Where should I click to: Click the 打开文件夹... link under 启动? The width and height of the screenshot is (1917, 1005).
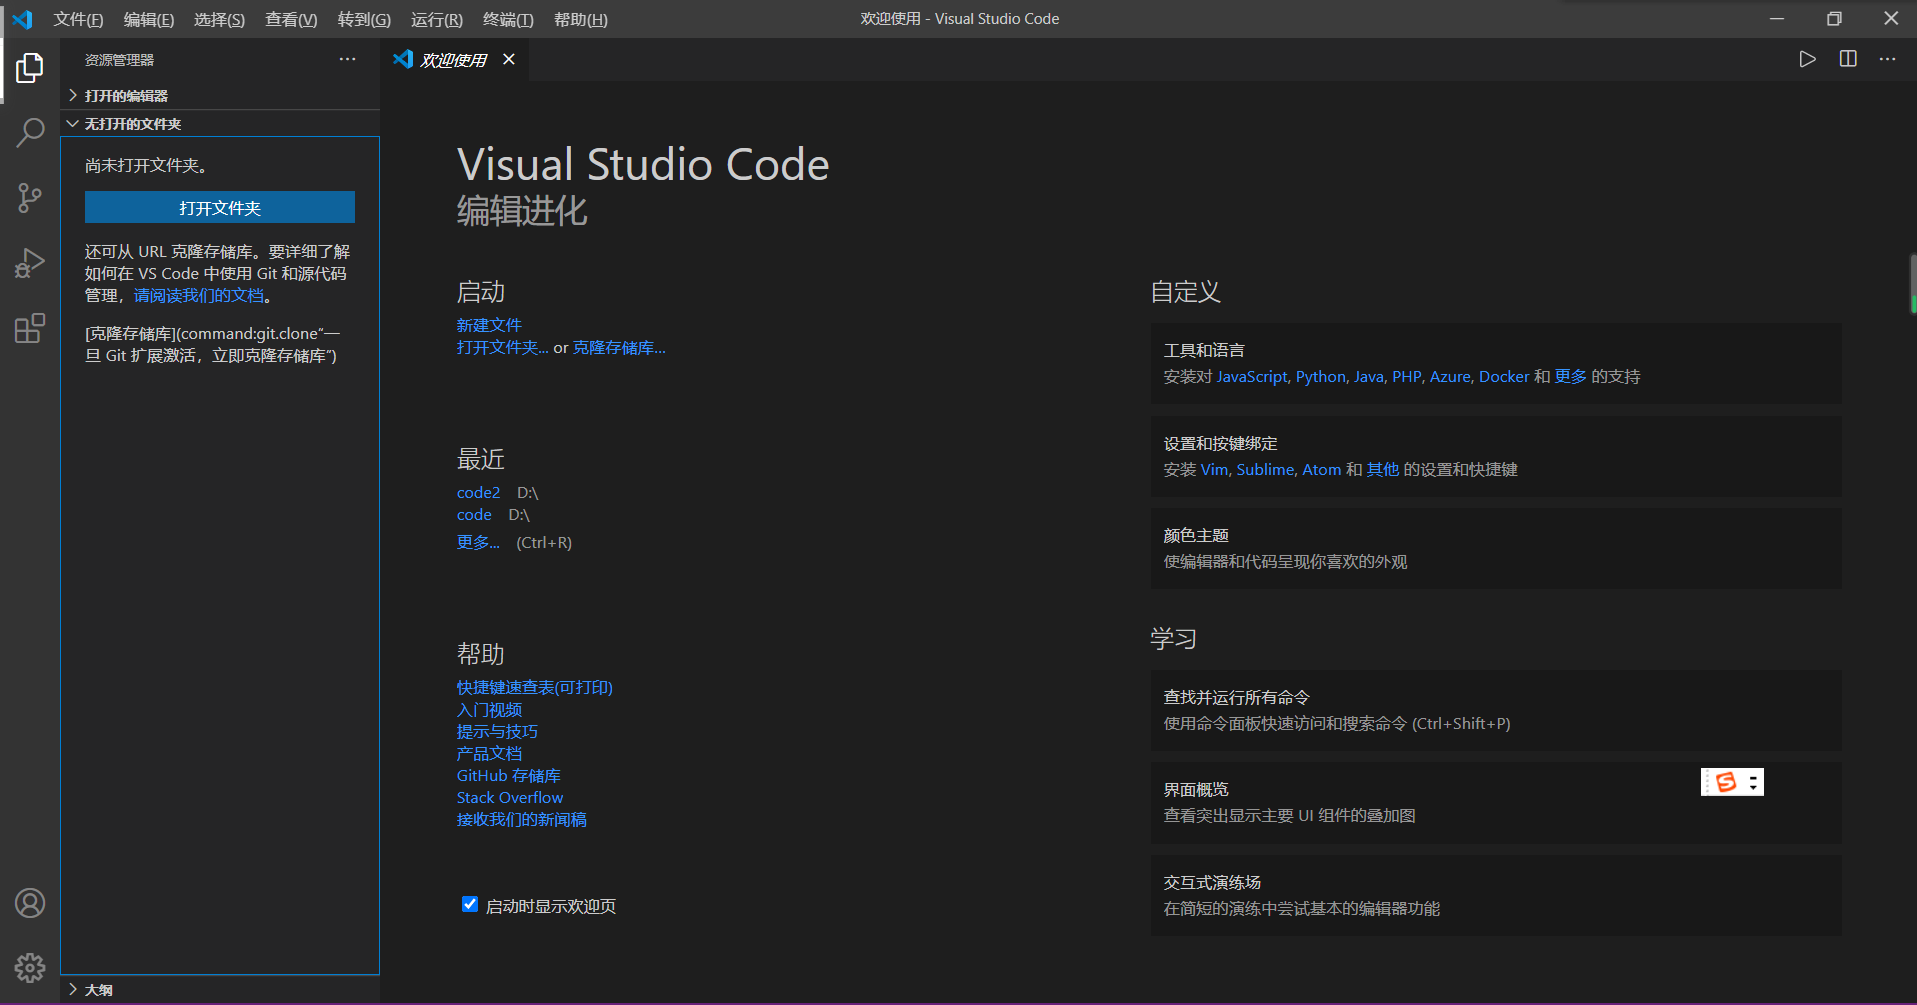click(502, 347)
